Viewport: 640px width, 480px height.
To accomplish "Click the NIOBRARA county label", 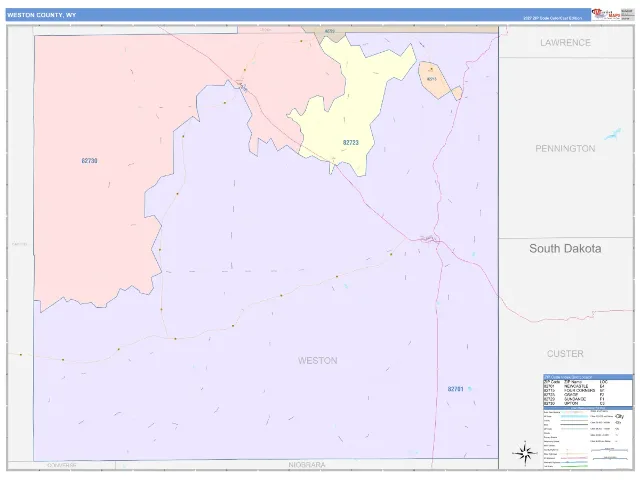I will [307, 465].
